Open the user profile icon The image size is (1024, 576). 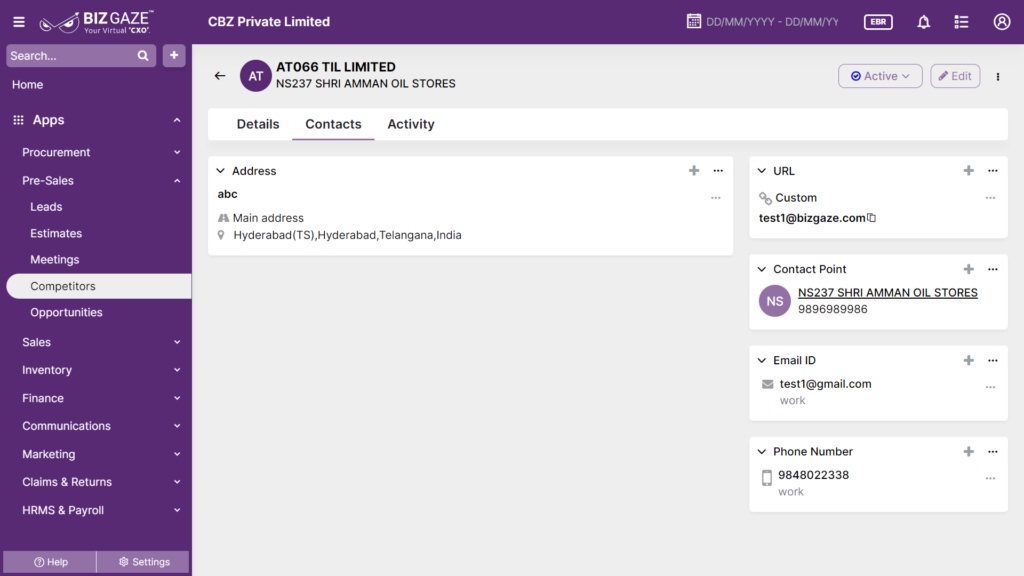tap(1002, 22)
